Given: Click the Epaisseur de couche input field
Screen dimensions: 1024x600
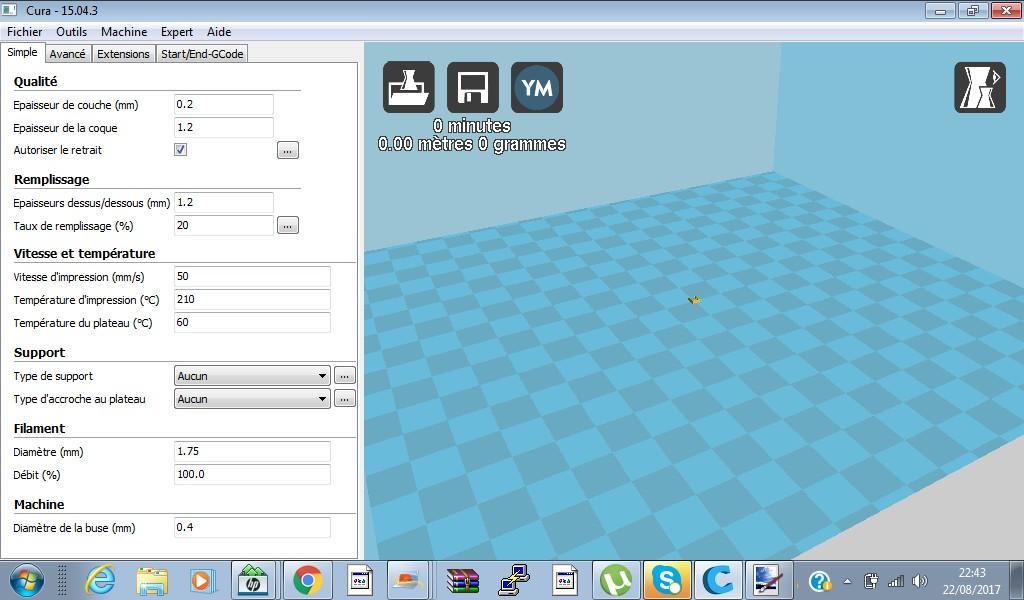Looking at the screenshot, I should pos(224,104).
